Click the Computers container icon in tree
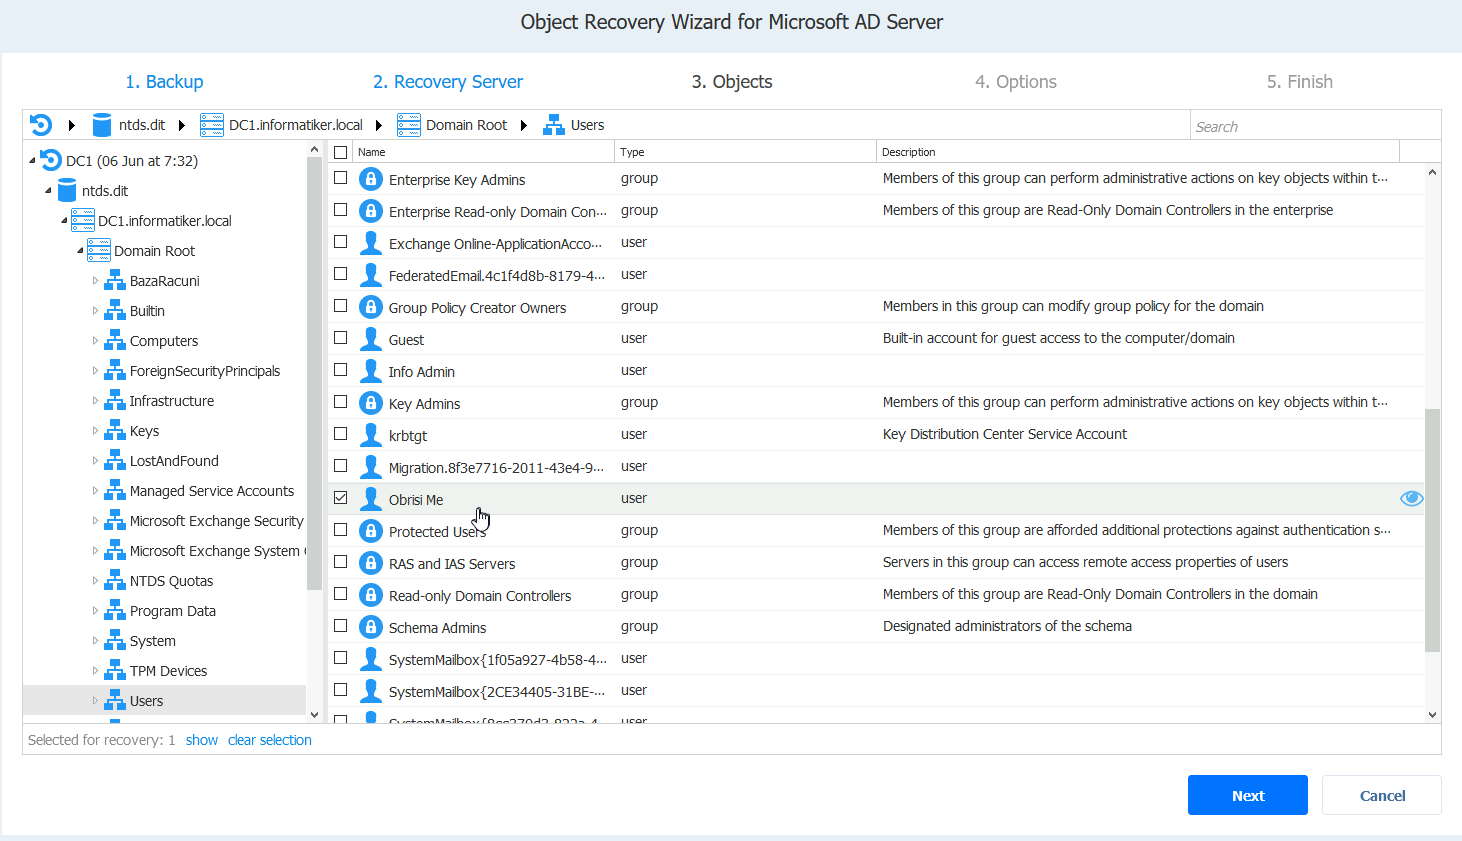Viewport: 1462px width, 841px height. 115,341
